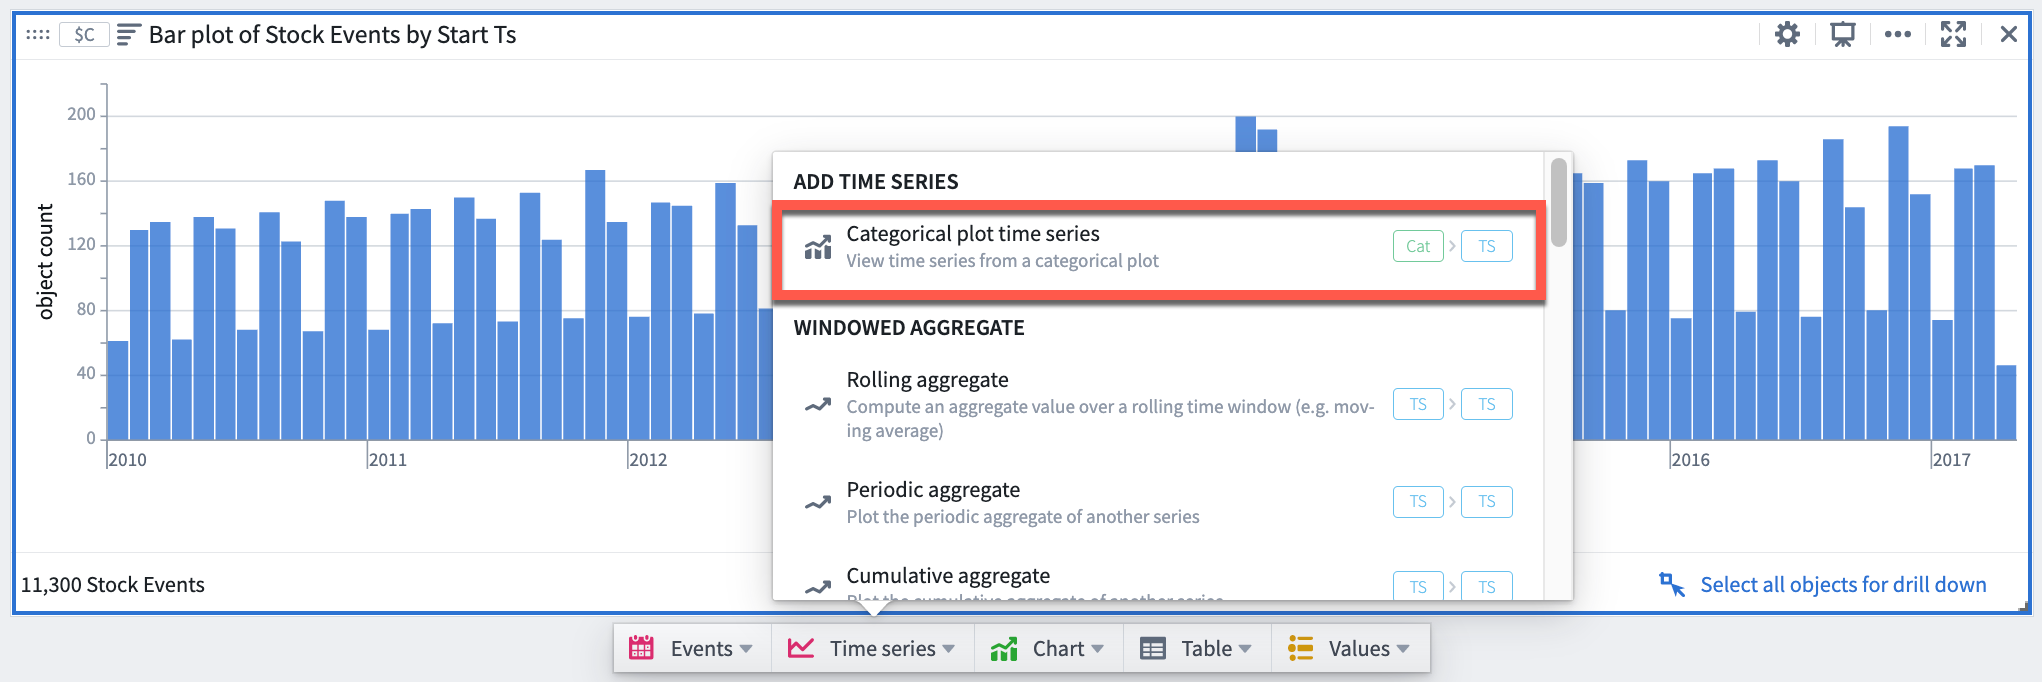Click the bar plot lines icon beside title
The height and width of the screenshot is (682, 2042).
127,35
